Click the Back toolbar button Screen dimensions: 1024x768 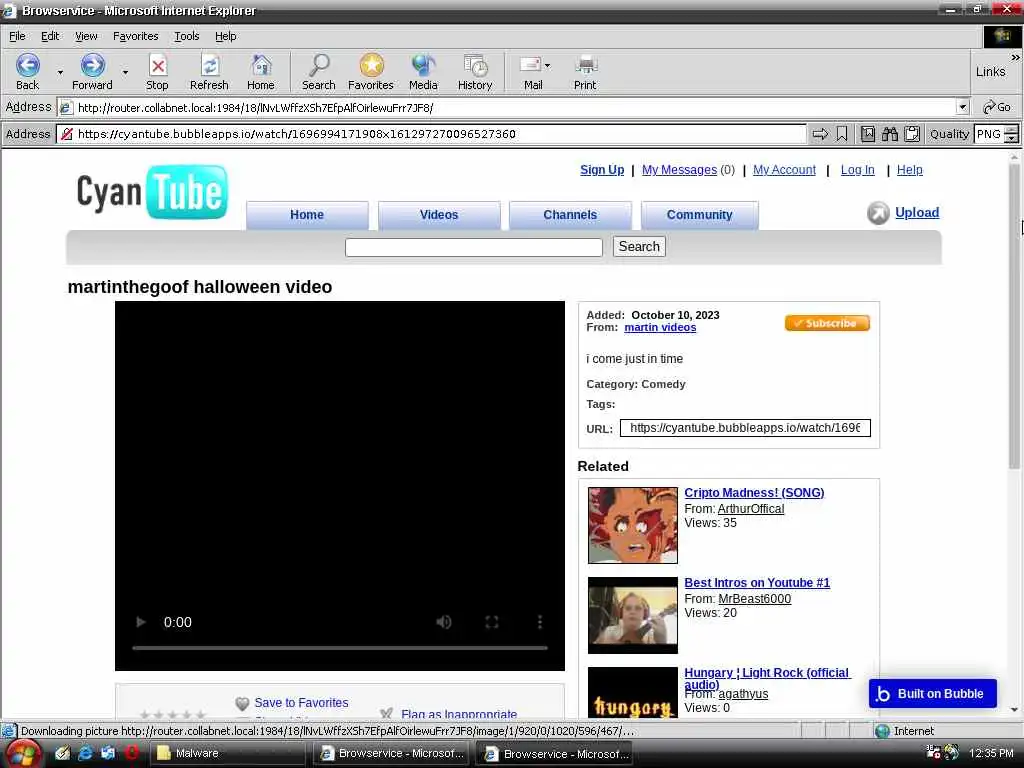point(27,72)
